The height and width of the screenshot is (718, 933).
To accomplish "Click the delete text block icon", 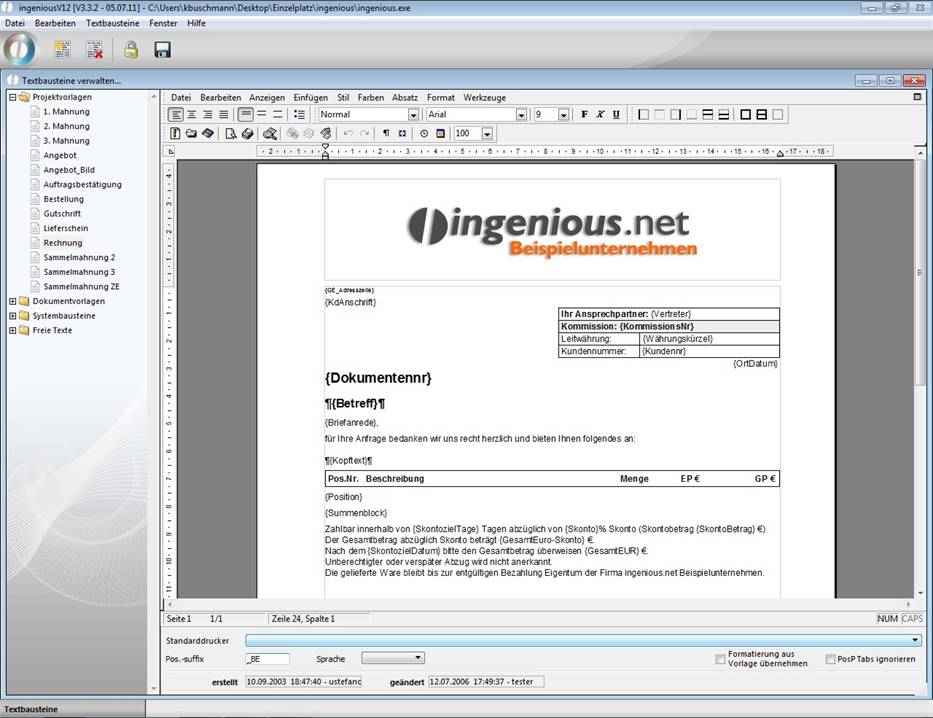I will [x=95, y=49].
